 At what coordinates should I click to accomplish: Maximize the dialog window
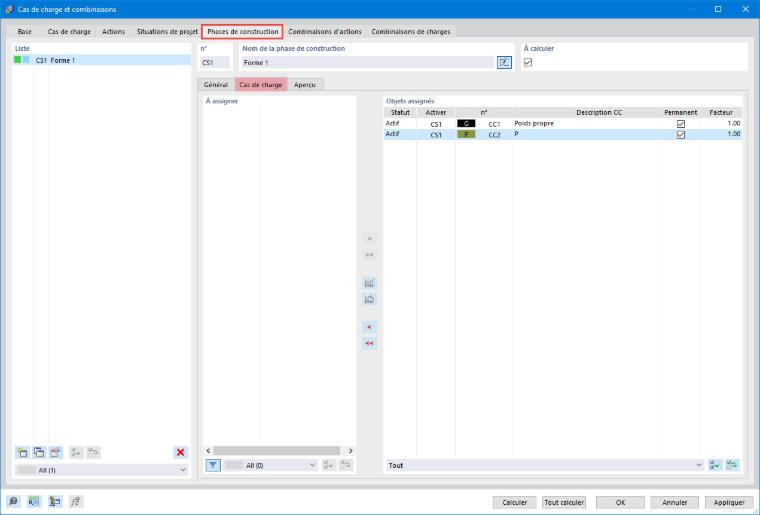(x=718, y=9)
